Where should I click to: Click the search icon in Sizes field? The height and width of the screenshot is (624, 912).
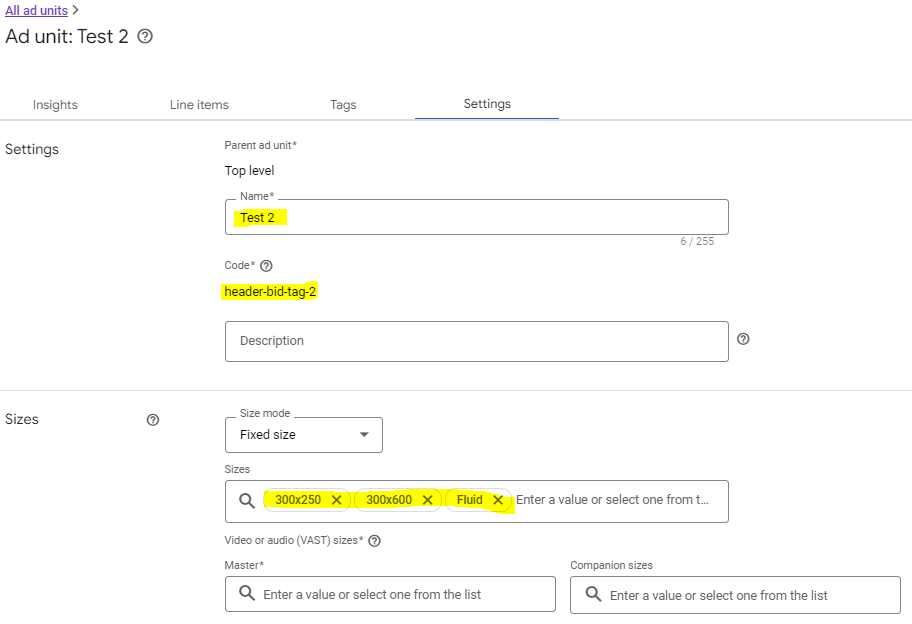tap(247, 501)
